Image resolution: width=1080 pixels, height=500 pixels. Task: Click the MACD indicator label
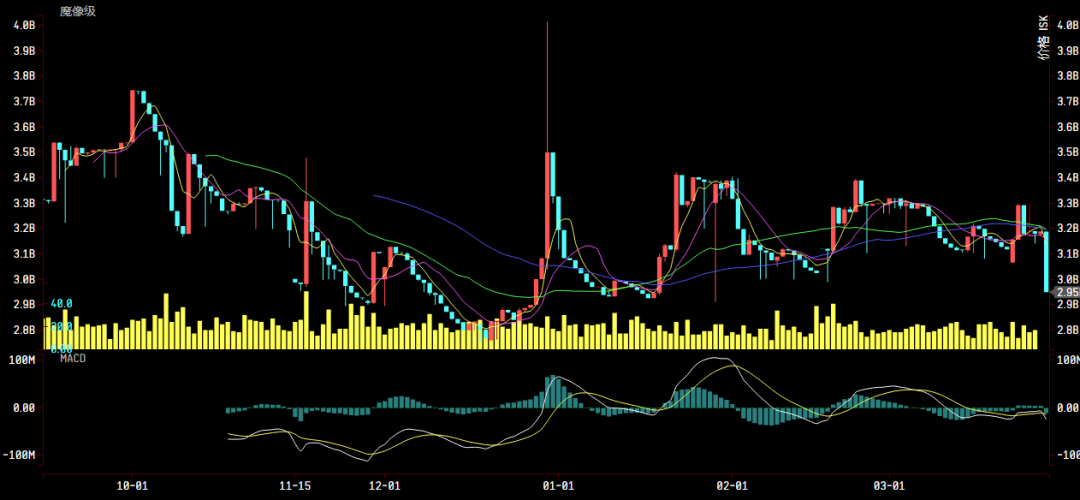pos(73,357)
